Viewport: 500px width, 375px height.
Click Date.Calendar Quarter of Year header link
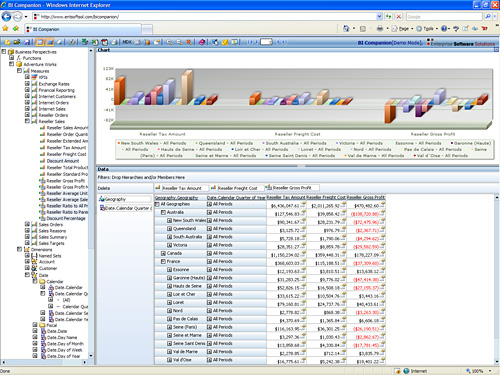pos(236,198)
